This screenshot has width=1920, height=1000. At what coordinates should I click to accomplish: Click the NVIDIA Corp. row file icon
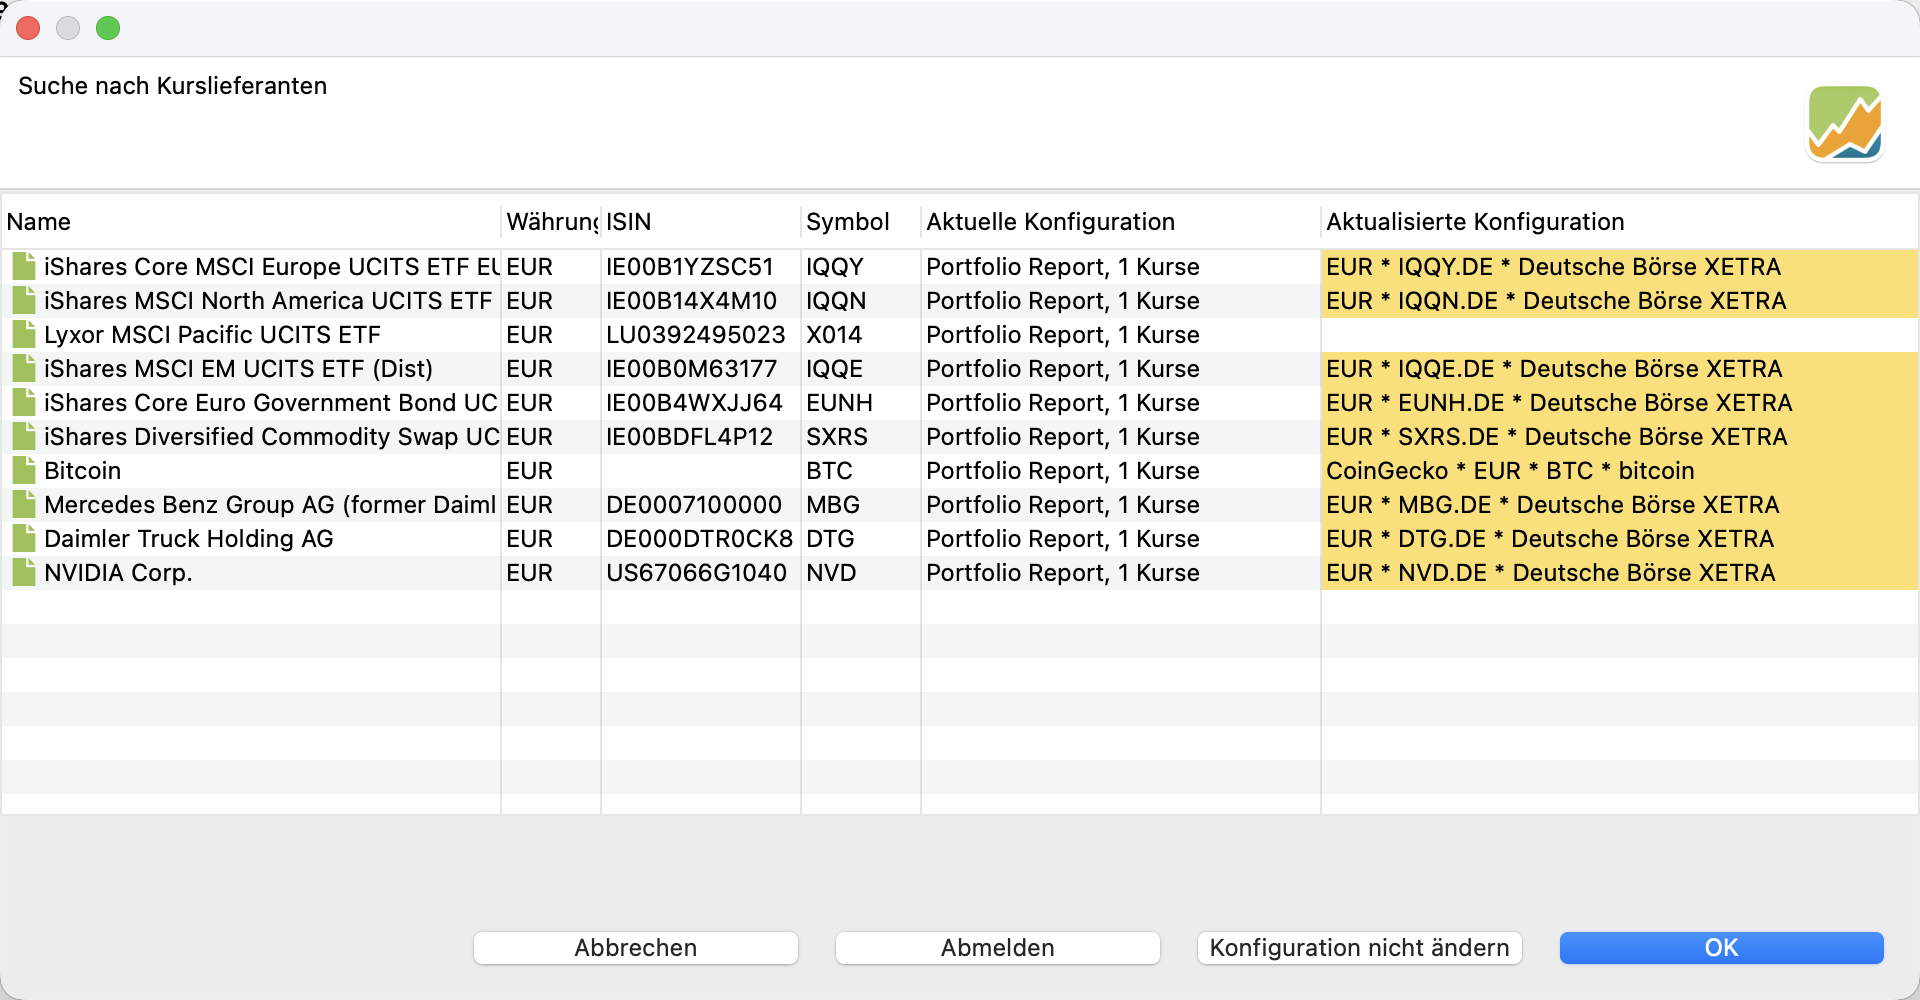coord(24,572)
